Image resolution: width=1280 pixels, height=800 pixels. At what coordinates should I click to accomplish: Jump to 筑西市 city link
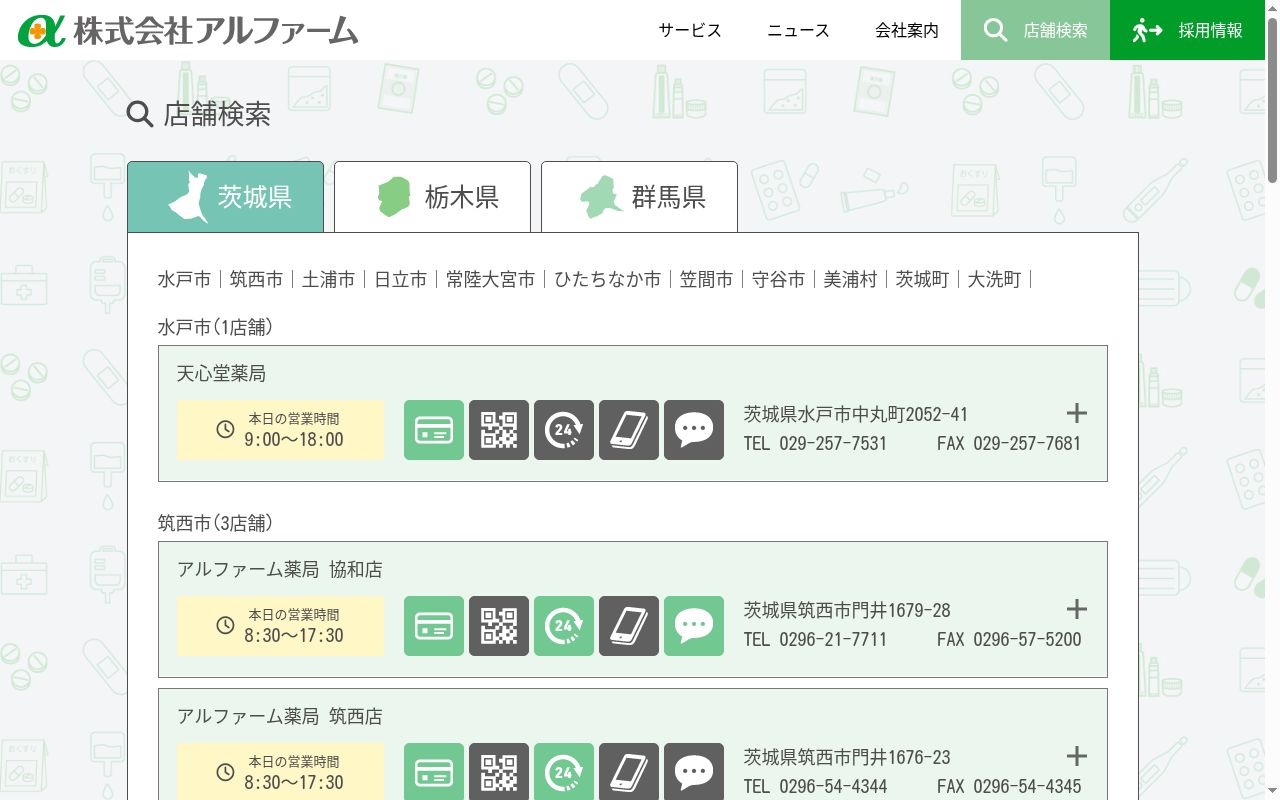[256, 280]
